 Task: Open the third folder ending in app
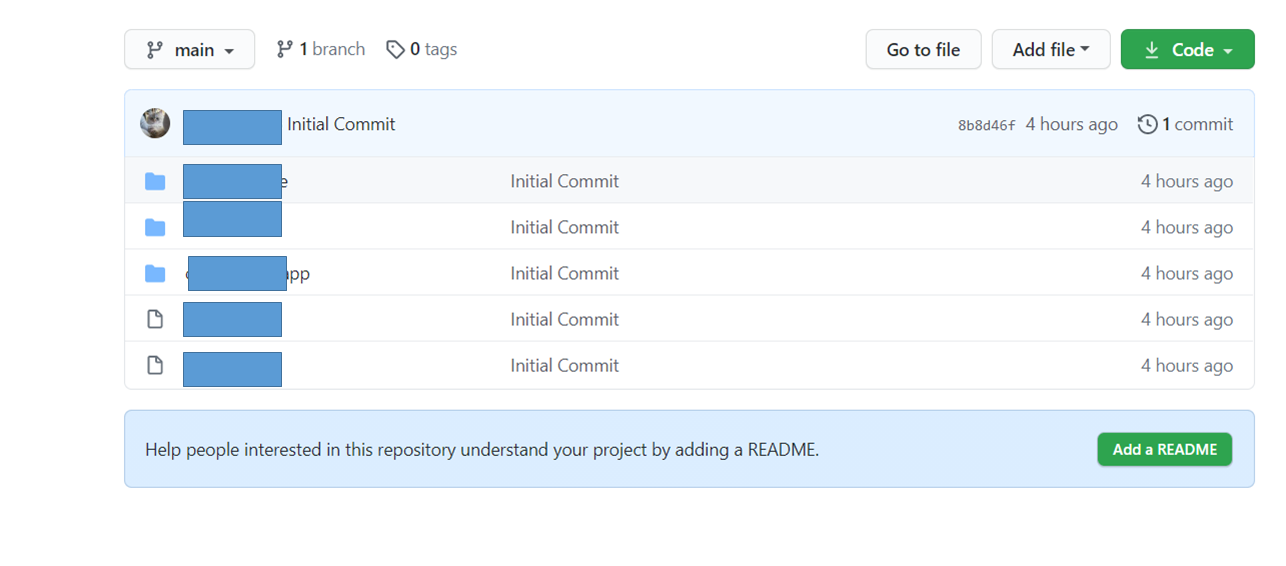click(x=248, y=273)
